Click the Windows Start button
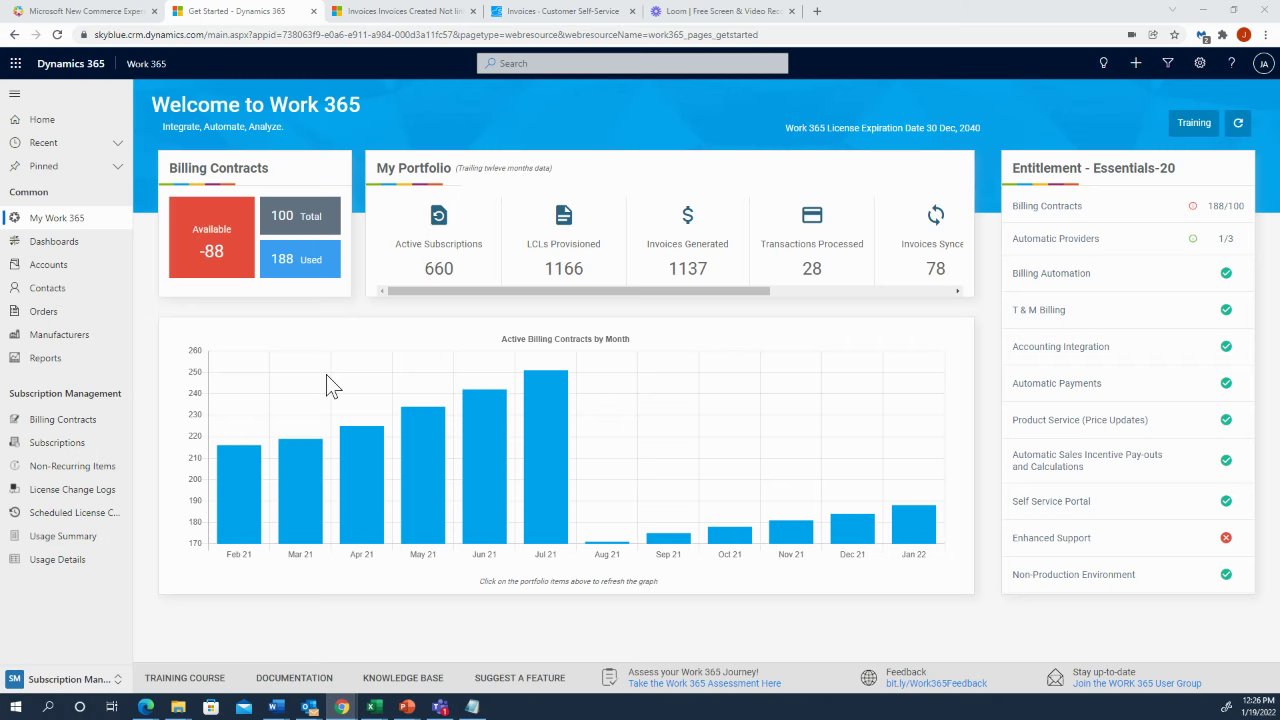 click(16, 707)
